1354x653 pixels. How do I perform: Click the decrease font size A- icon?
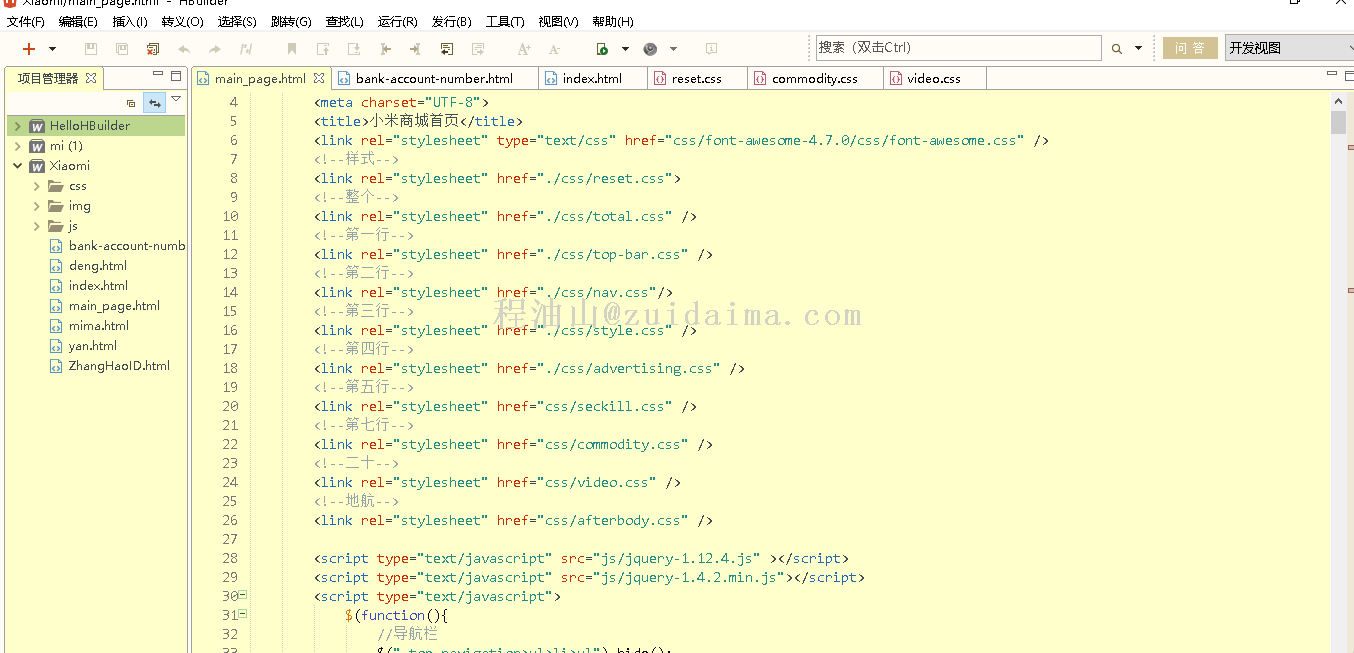point(555,48)
